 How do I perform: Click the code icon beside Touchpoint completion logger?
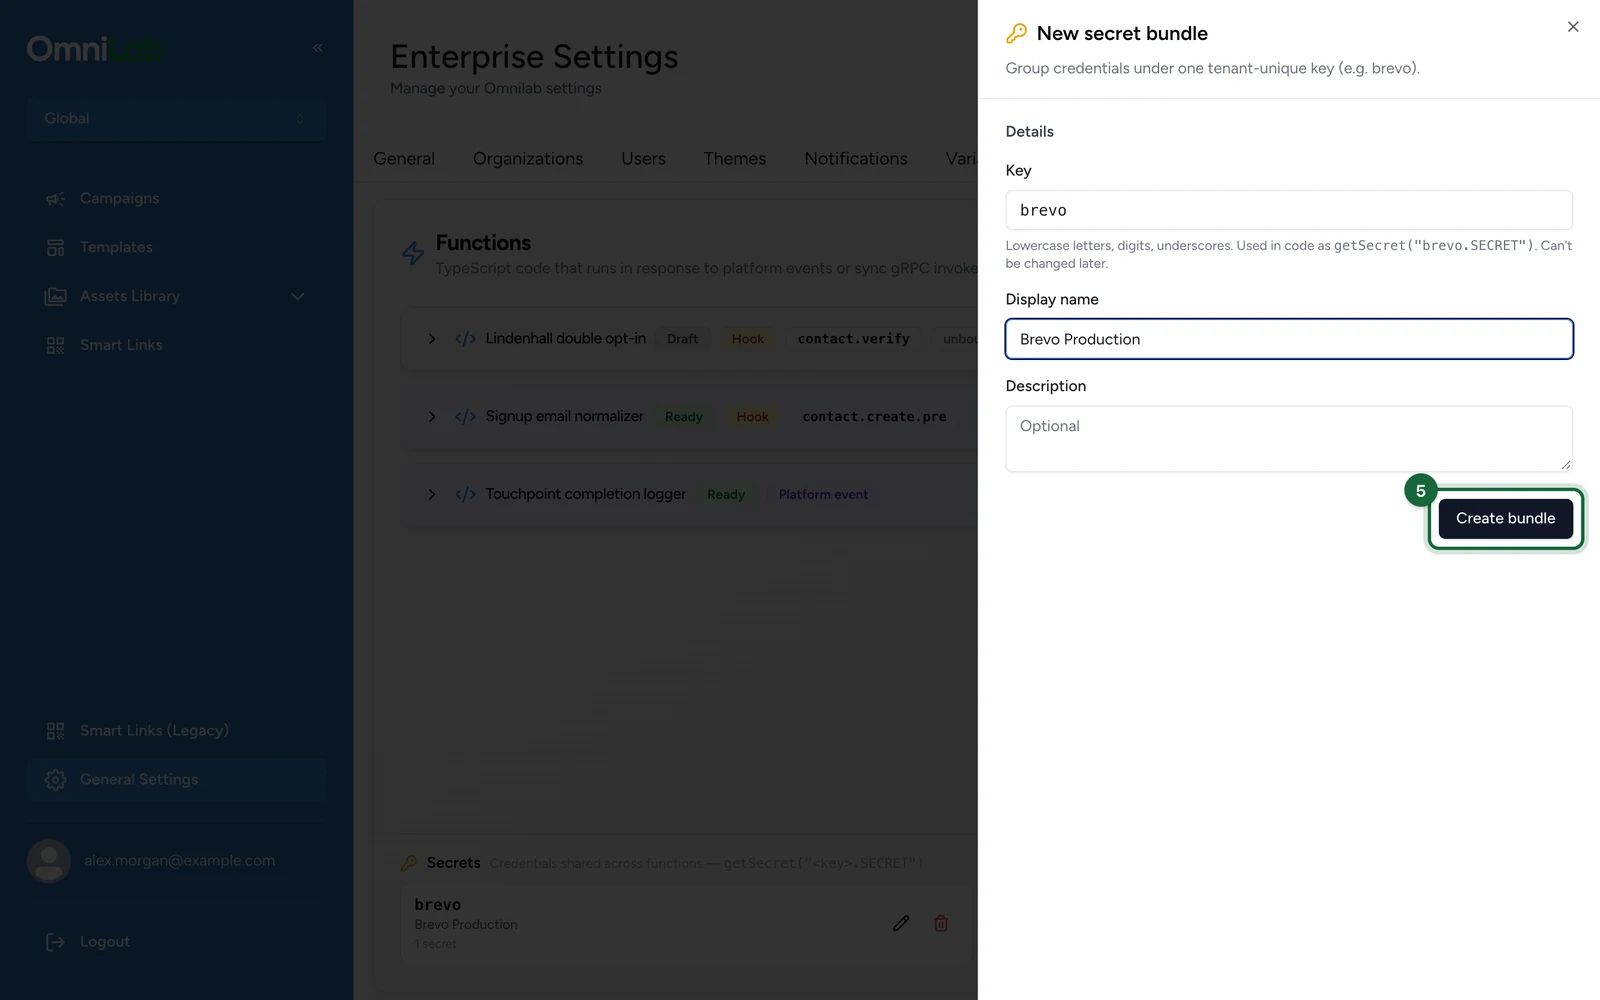tap(465, 494)
